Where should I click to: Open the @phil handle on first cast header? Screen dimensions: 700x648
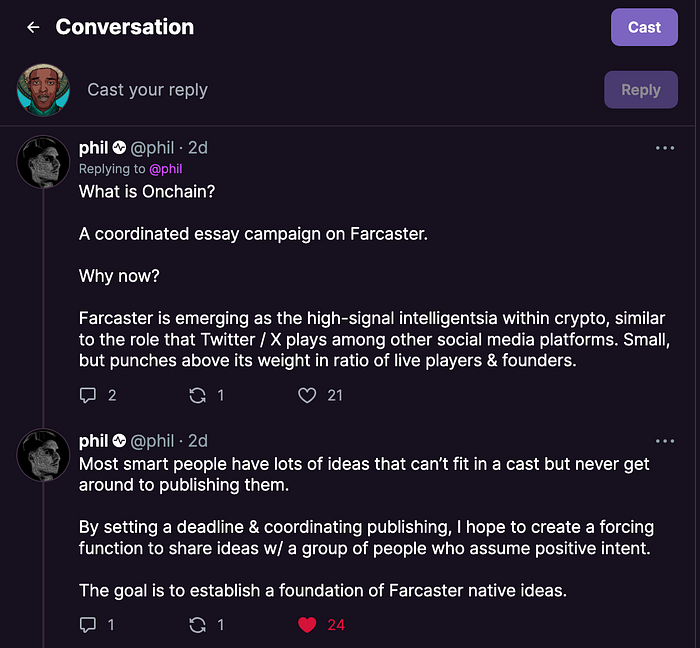click(152, 148)
